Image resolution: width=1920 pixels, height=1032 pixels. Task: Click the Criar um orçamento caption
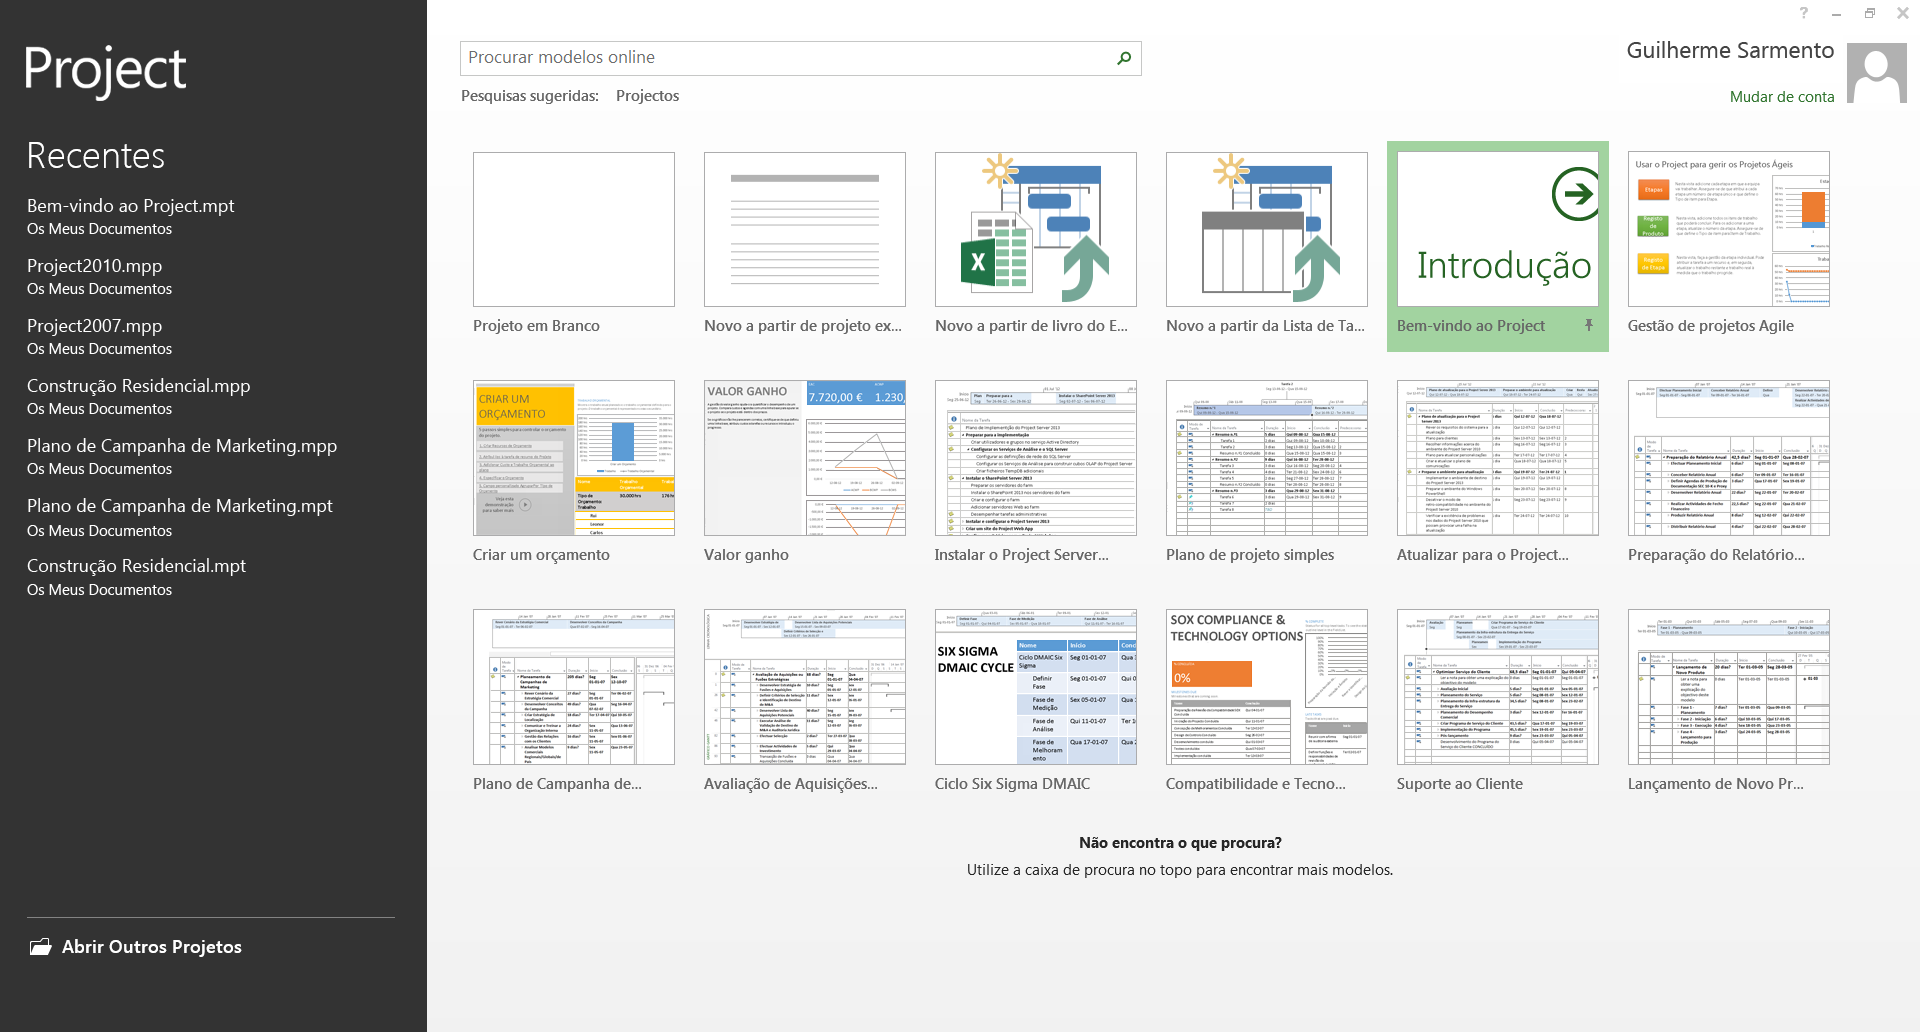pyautogui.click(x=541, y=555)
